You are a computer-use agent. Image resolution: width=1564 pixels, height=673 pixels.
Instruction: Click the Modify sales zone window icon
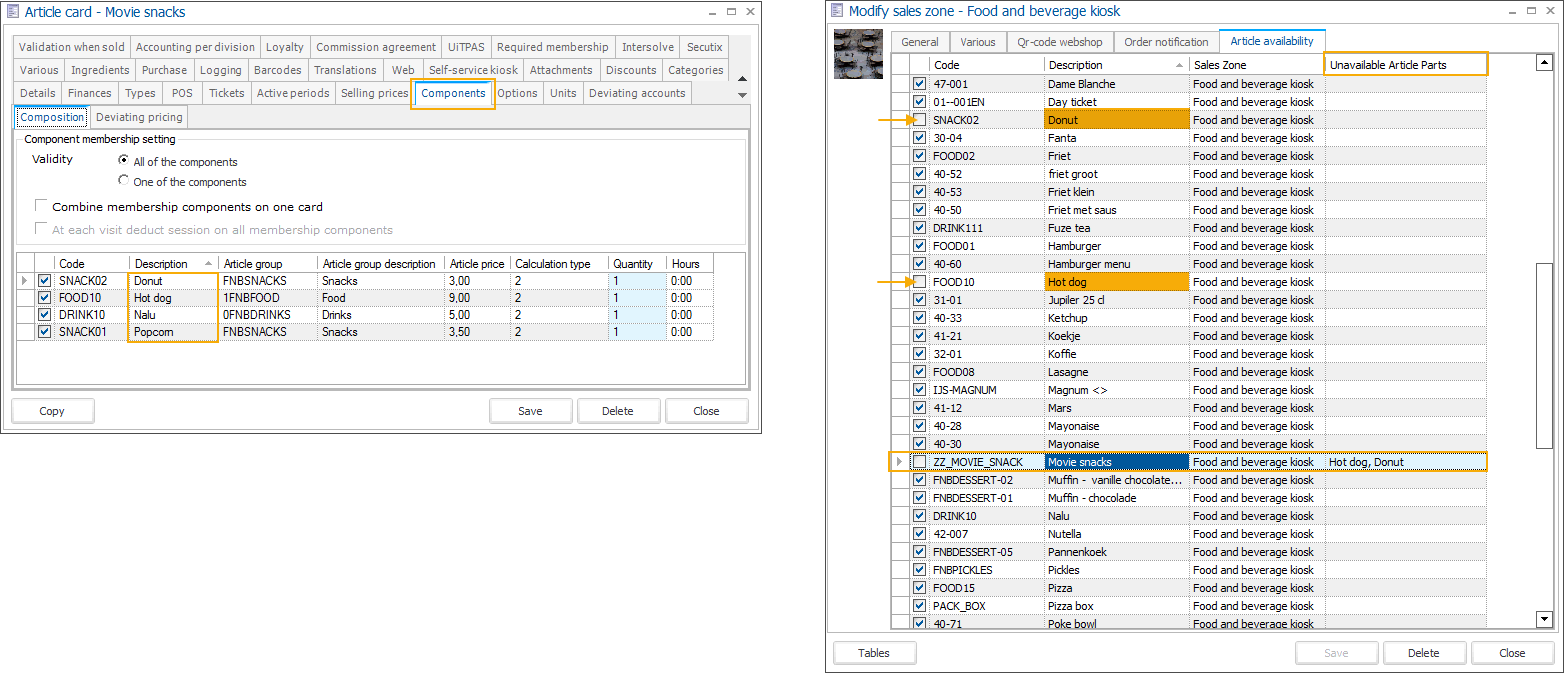[x=837, y=11]
